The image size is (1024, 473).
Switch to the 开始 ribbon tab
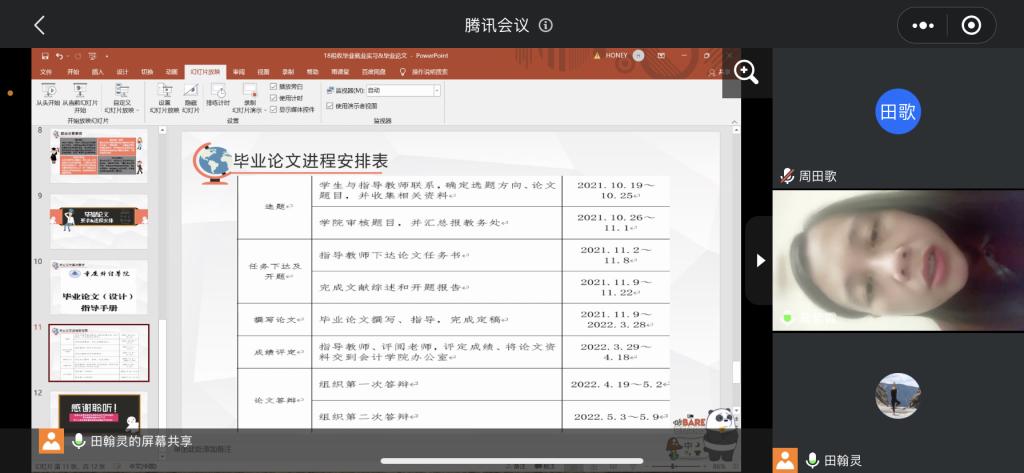[x=73, y=72]
